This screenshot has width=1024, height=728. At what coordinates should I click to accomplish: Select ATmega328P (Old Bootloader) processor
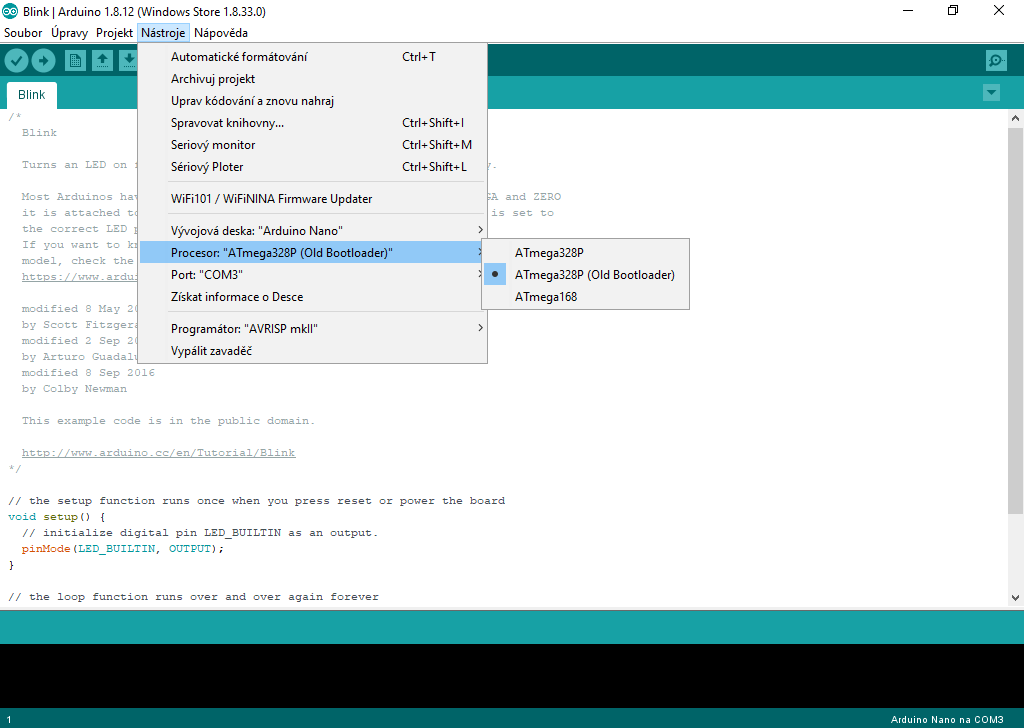(x=594, y=275)
